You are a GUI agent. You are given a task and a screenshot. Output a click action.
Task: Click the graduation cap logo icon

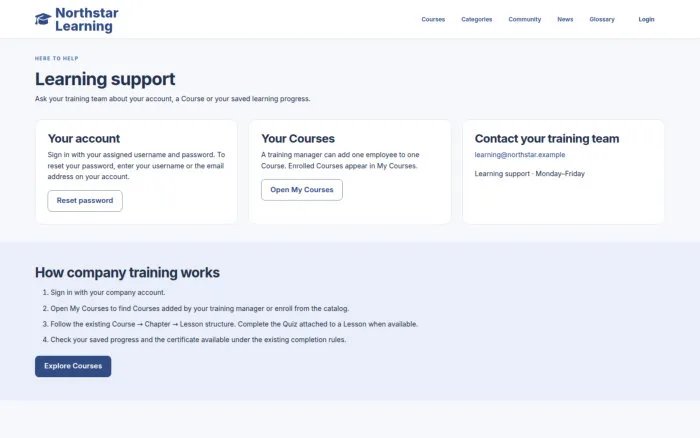click(x=43, y=19)
